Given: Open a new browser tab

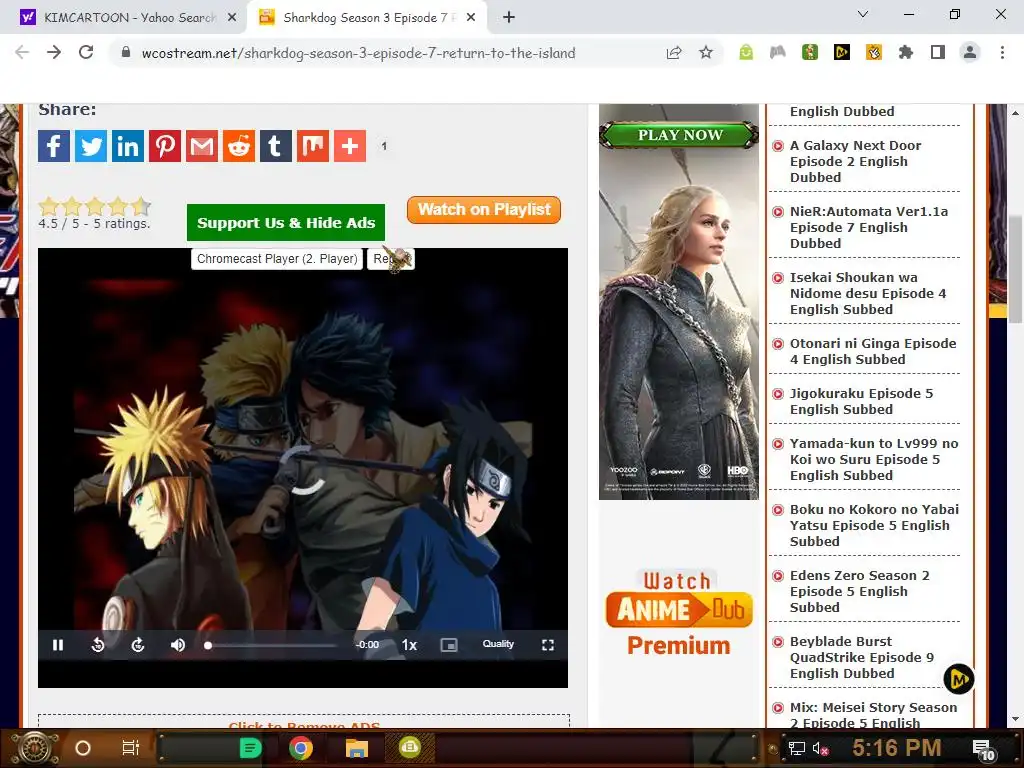Looking at the screenshot, I should [x=509, y=18].
